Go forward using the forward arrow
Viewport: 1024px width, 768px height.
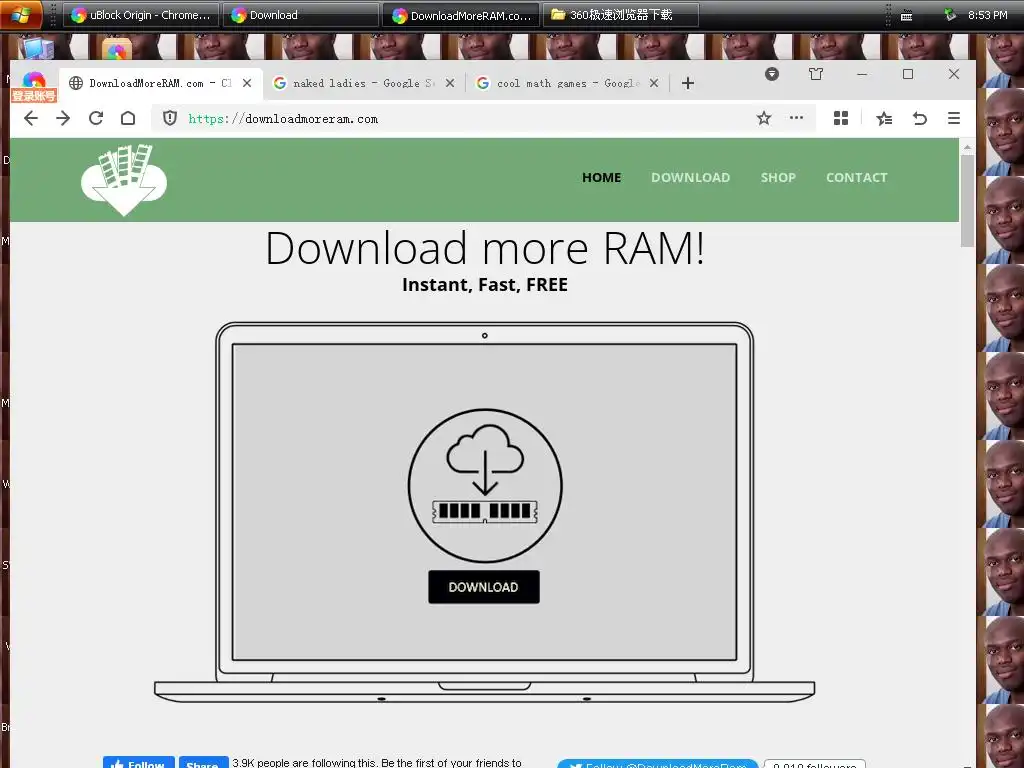click(63, 118)
